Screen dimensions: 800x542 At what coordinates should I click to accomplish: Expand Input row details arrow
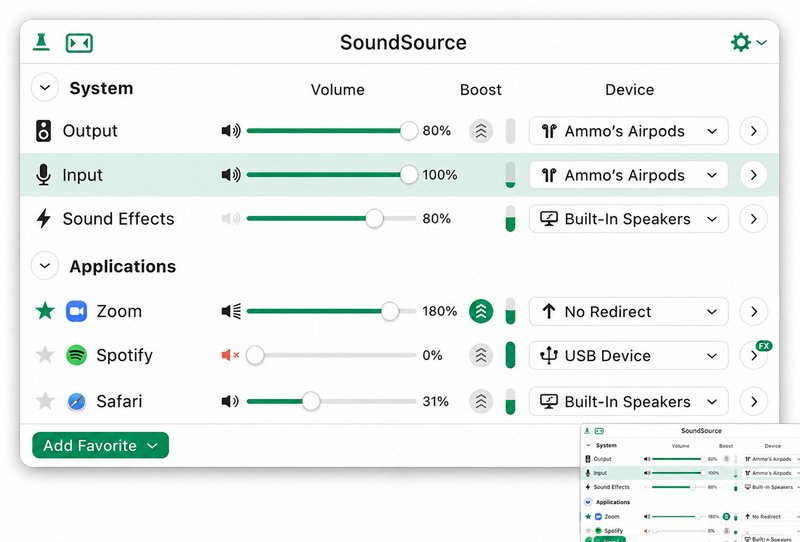(754, 175)
